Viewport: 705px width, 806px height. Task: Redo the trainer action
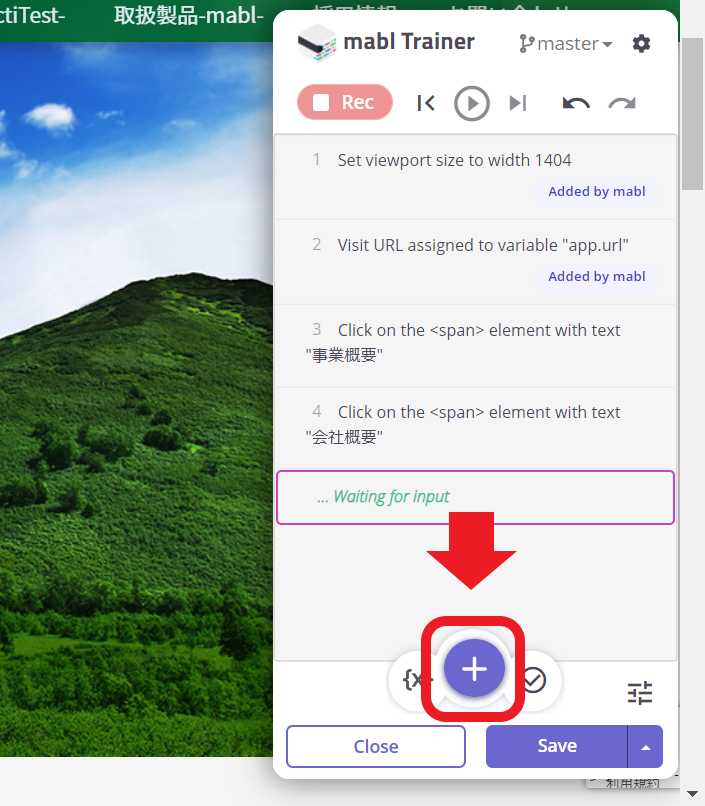(x=622, y=103)
